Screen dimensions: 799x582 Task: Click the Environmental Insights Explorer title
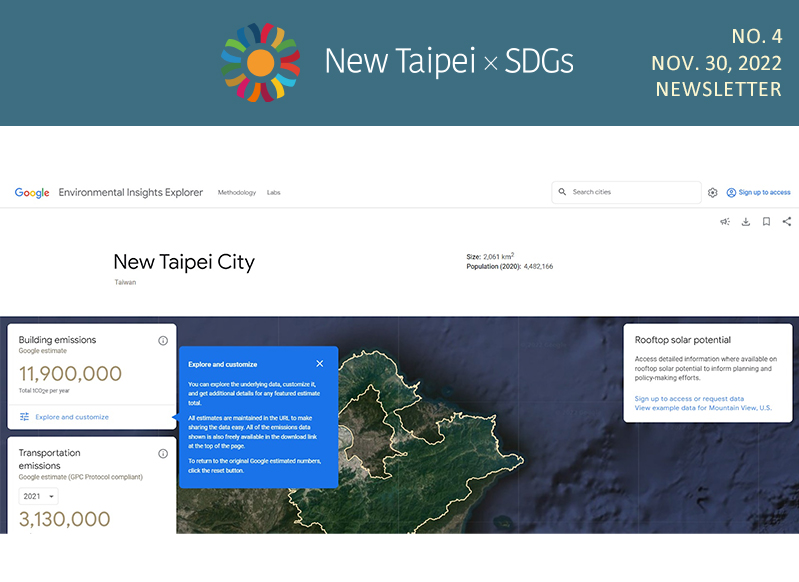click(130, 192)
